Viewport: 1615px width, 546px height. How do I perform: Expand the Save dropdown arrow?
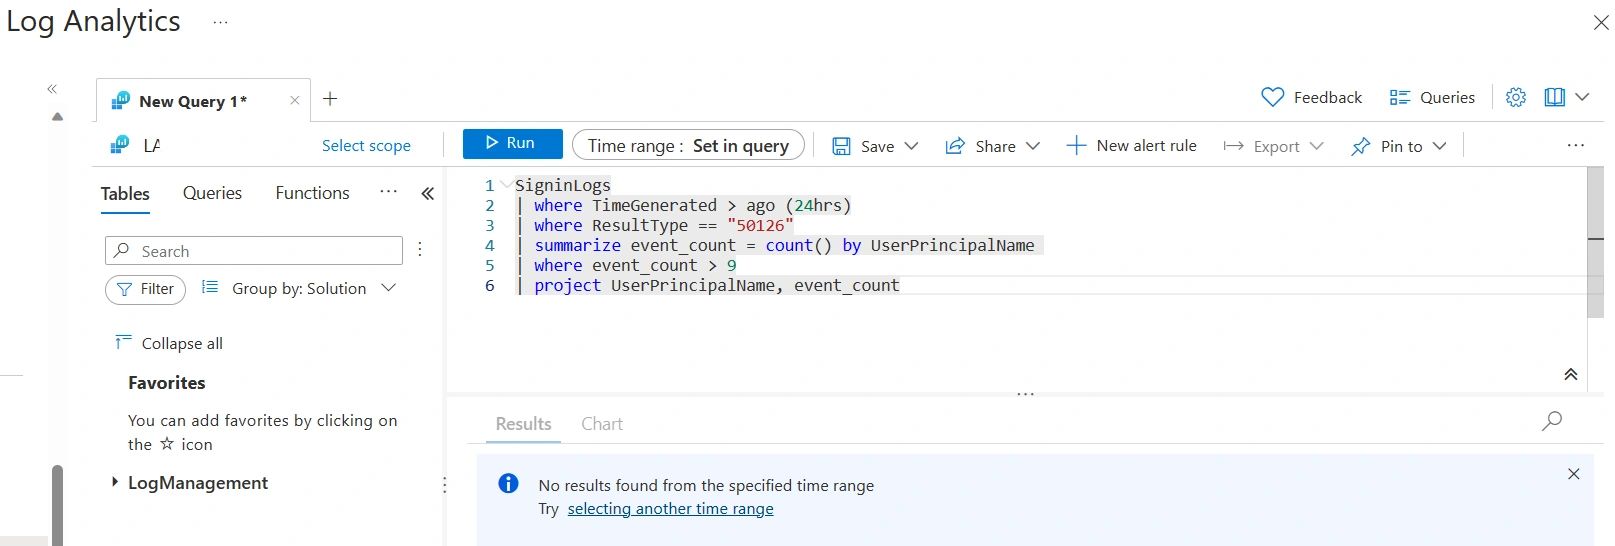click(911, 146)
